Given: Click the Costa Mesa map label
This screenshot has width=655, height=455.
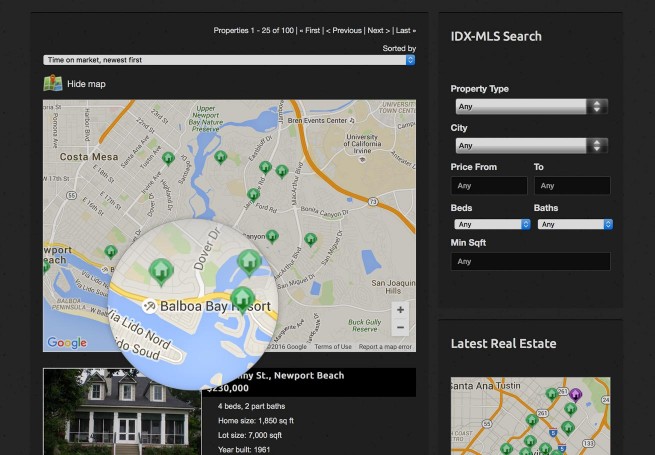Looking at the screenshot, I should pos(89,157).
